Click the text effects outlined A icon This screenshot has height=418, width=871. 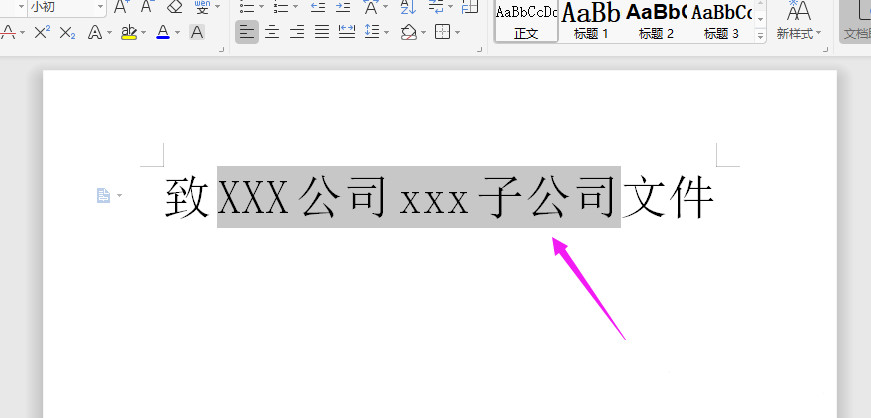(x=95, y=32)
